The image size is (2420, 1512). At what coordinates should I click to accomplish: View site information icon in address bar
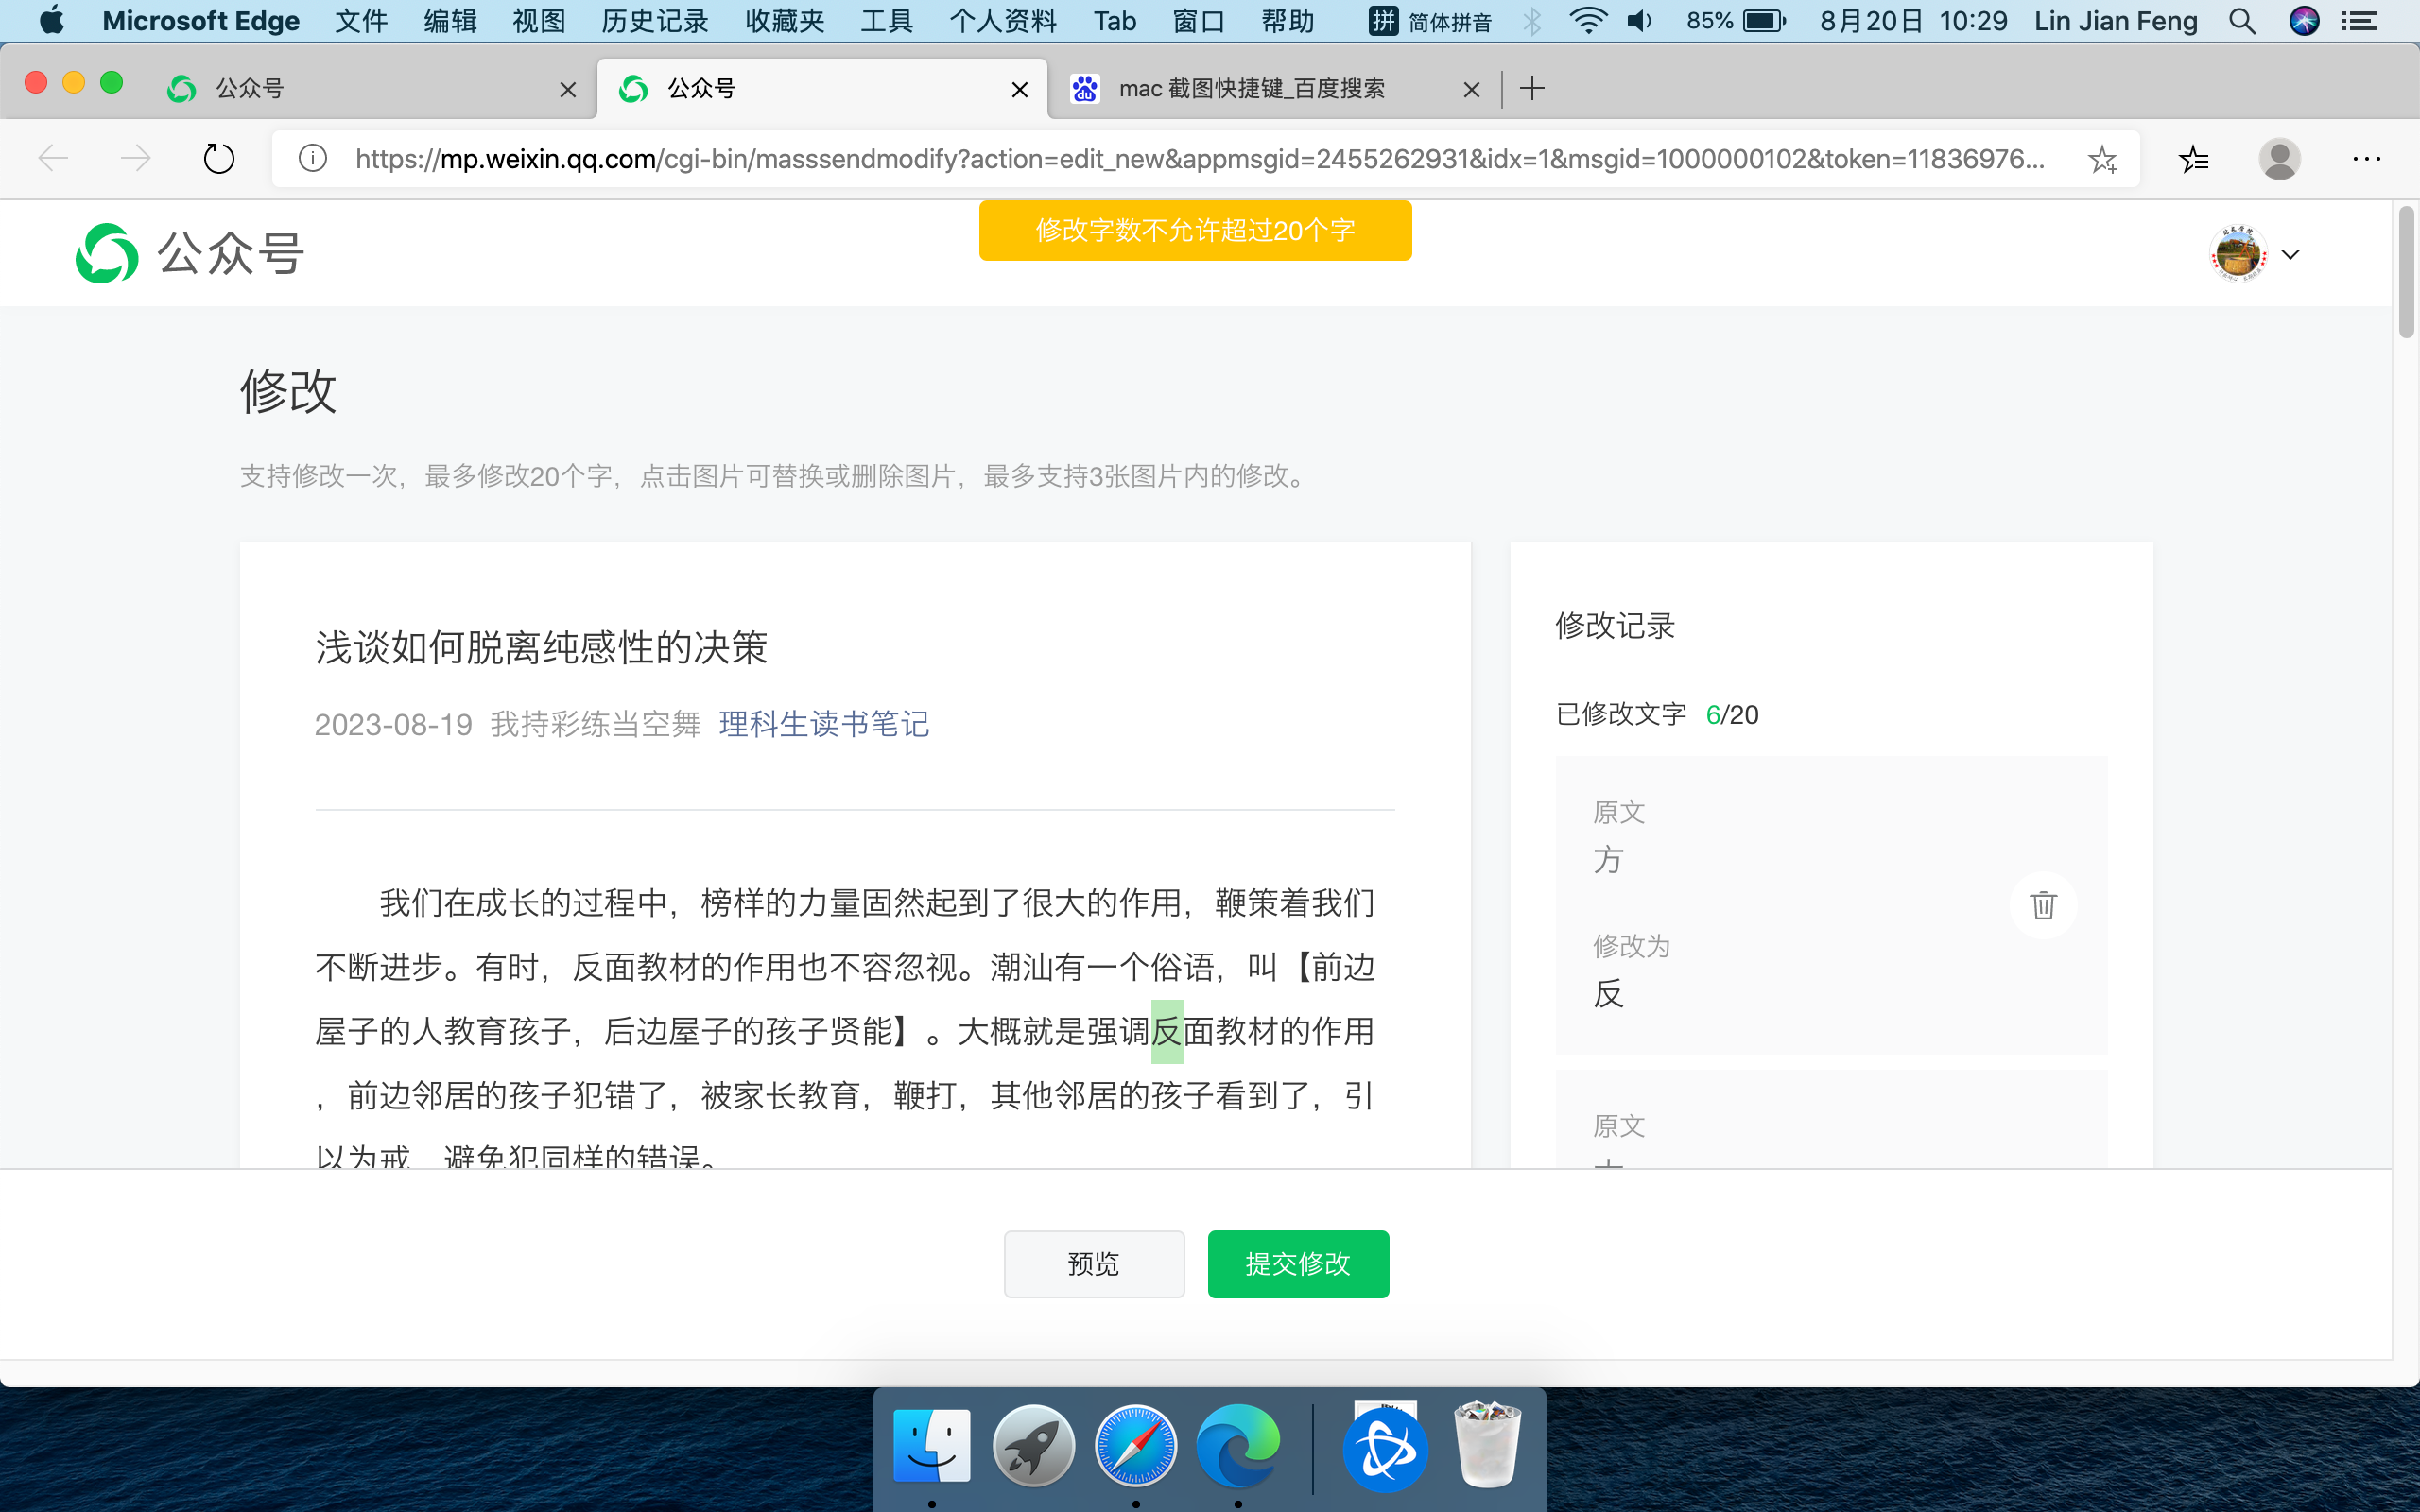pos(313,159)
